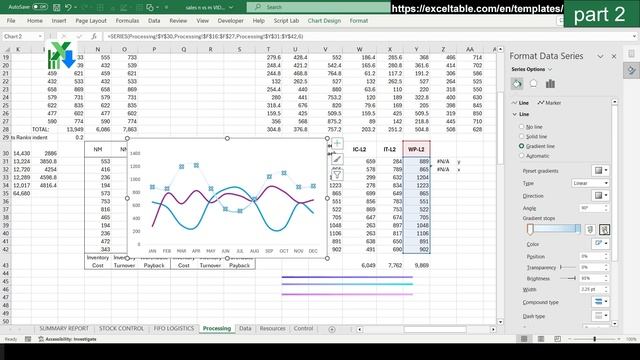Click Chart Filters funnel button beside chart
The width and height of the screenshot is (640, 360).
[337, 175]
